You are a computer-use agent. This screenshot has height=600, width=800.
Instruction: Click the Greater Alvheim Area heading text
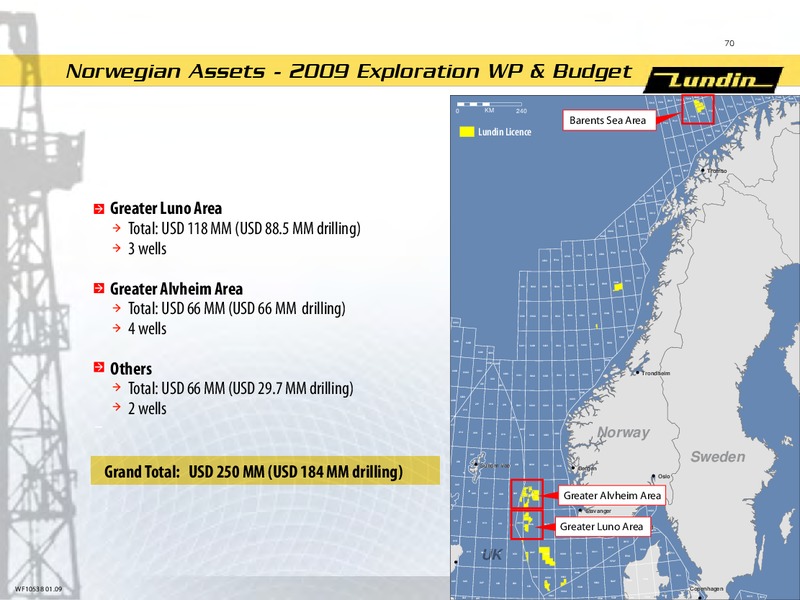pos(177,289)
